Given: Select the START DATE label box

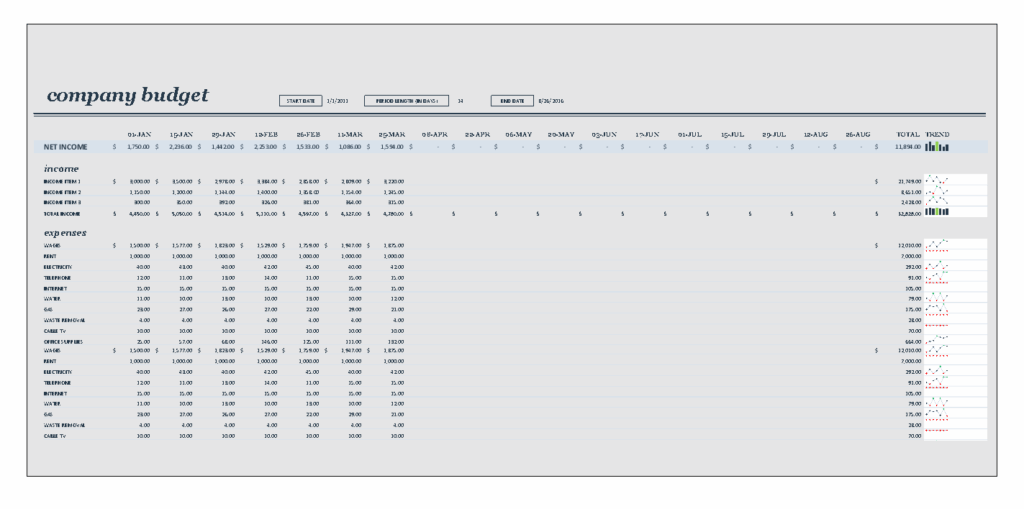Looking at the screenshot, I should click(x=300, y=101).
